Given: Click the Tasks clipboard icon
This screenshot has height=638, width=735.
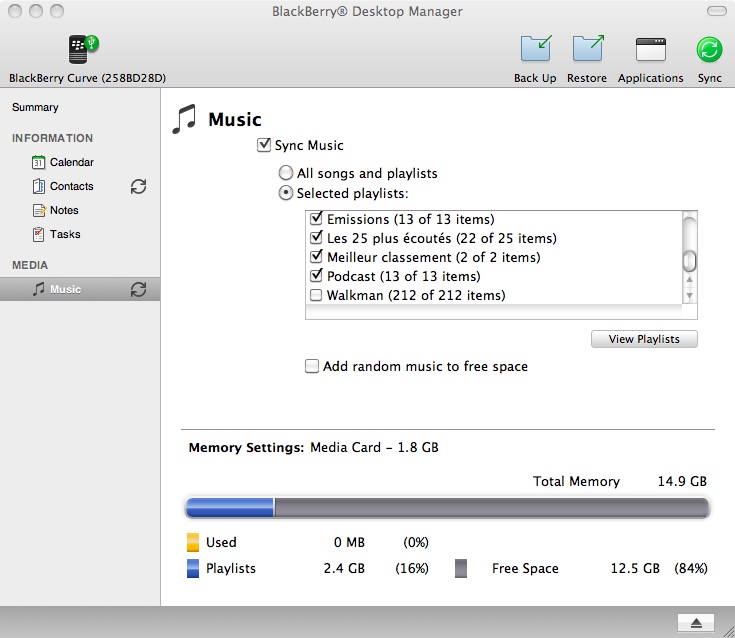Looking at the screenshot, I should (38, 234).
